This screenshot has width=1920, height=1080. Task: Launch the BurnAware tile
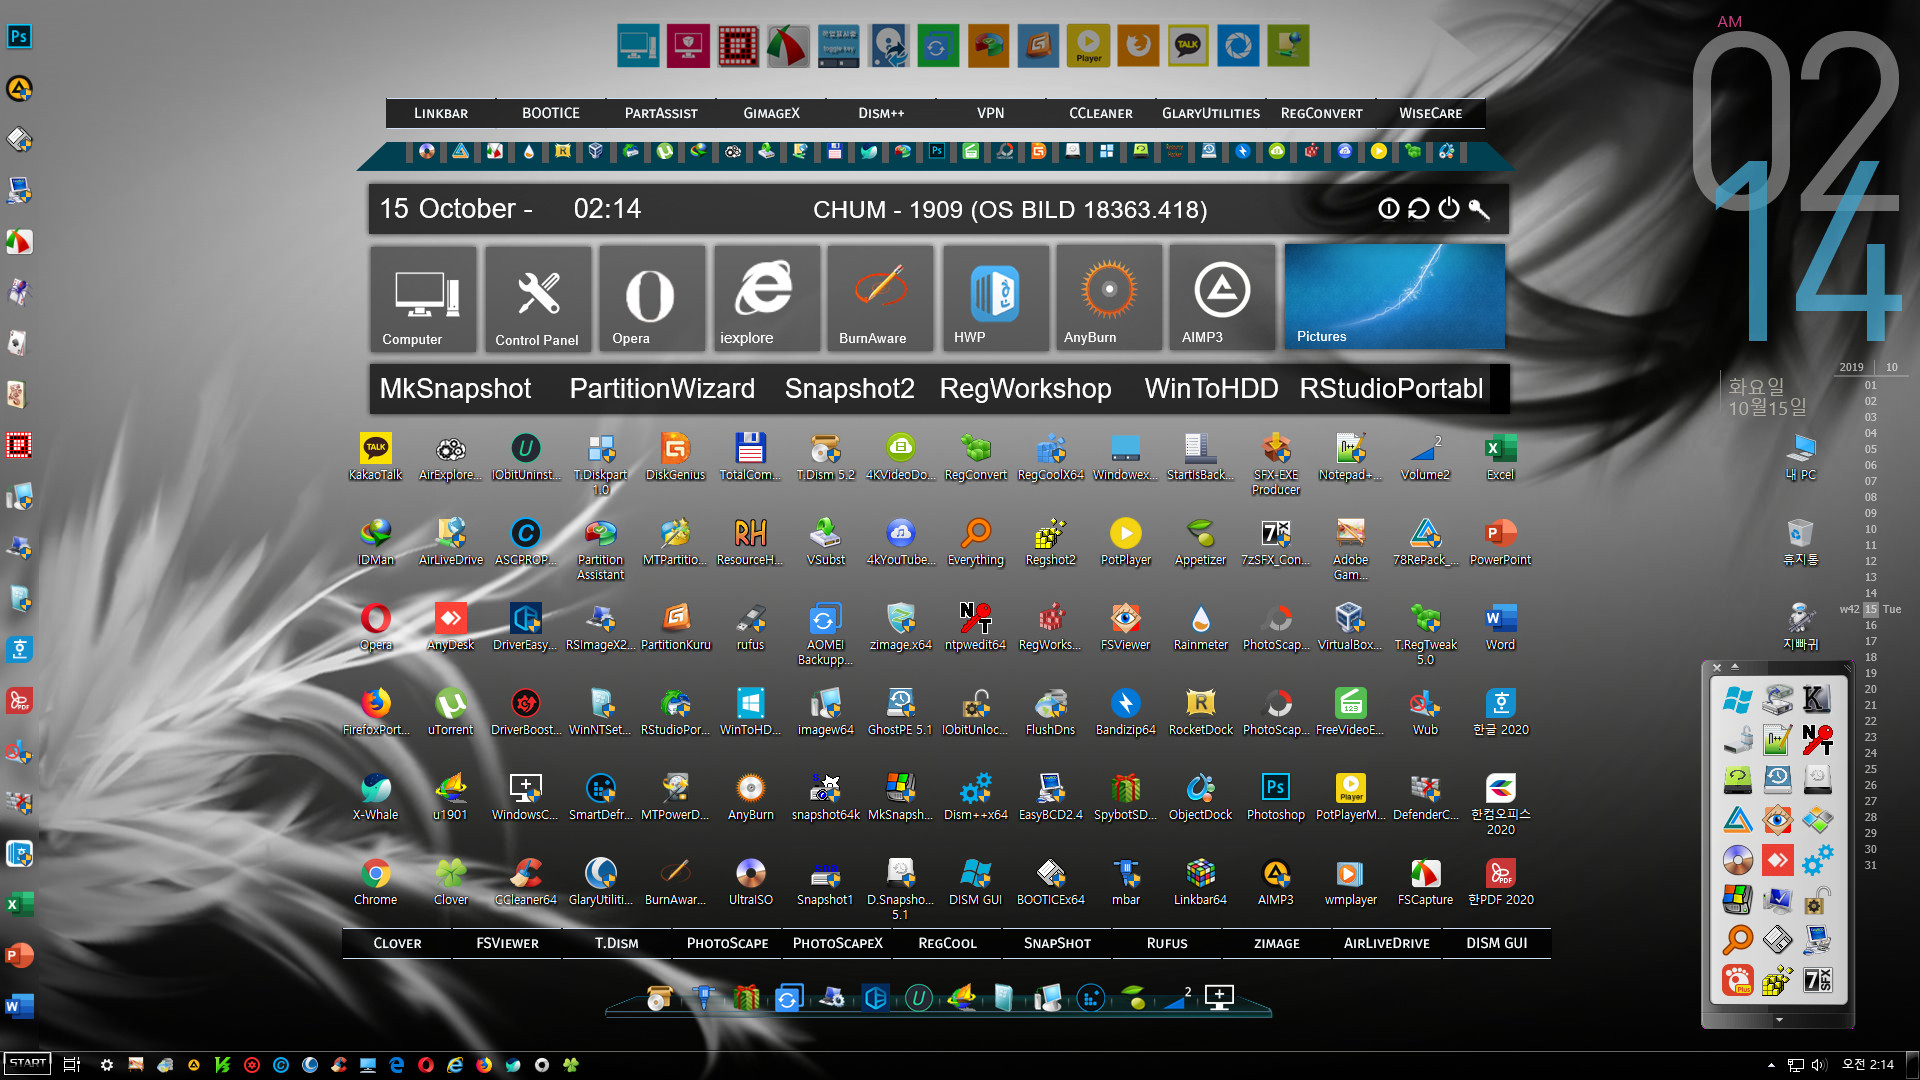pyautogui.click(x=880, y=297)
